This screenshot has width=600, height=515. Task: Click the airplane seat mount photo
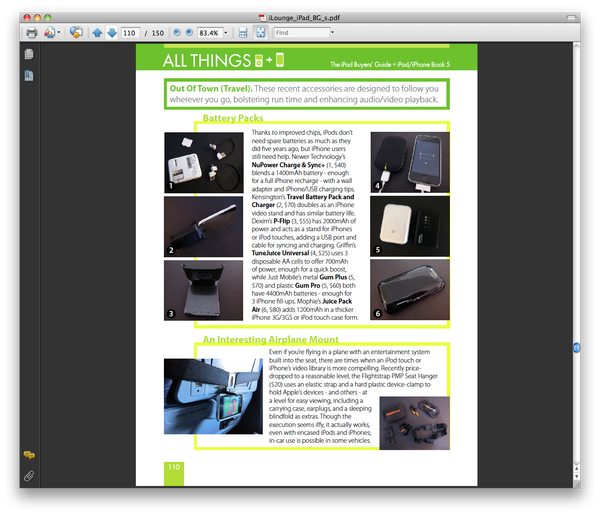213,396
